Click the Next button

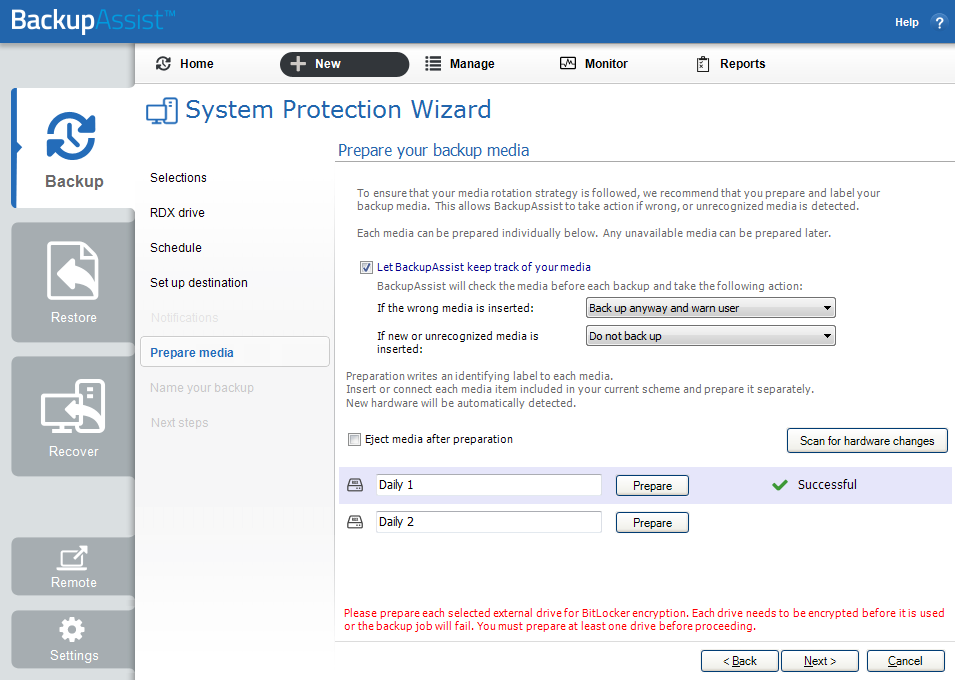(x=820, y=661)
